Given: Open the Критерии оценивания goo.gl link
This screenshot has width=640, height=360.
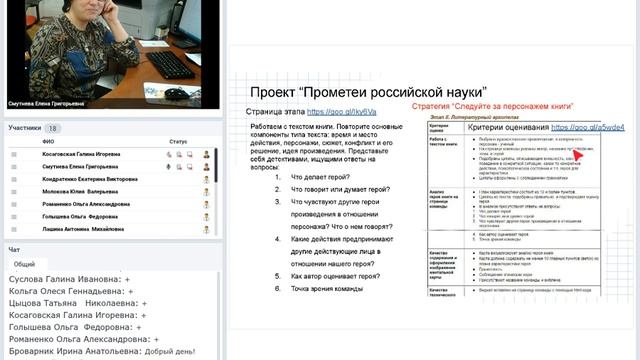Looking at the screenshot, I should click(588, 127).
